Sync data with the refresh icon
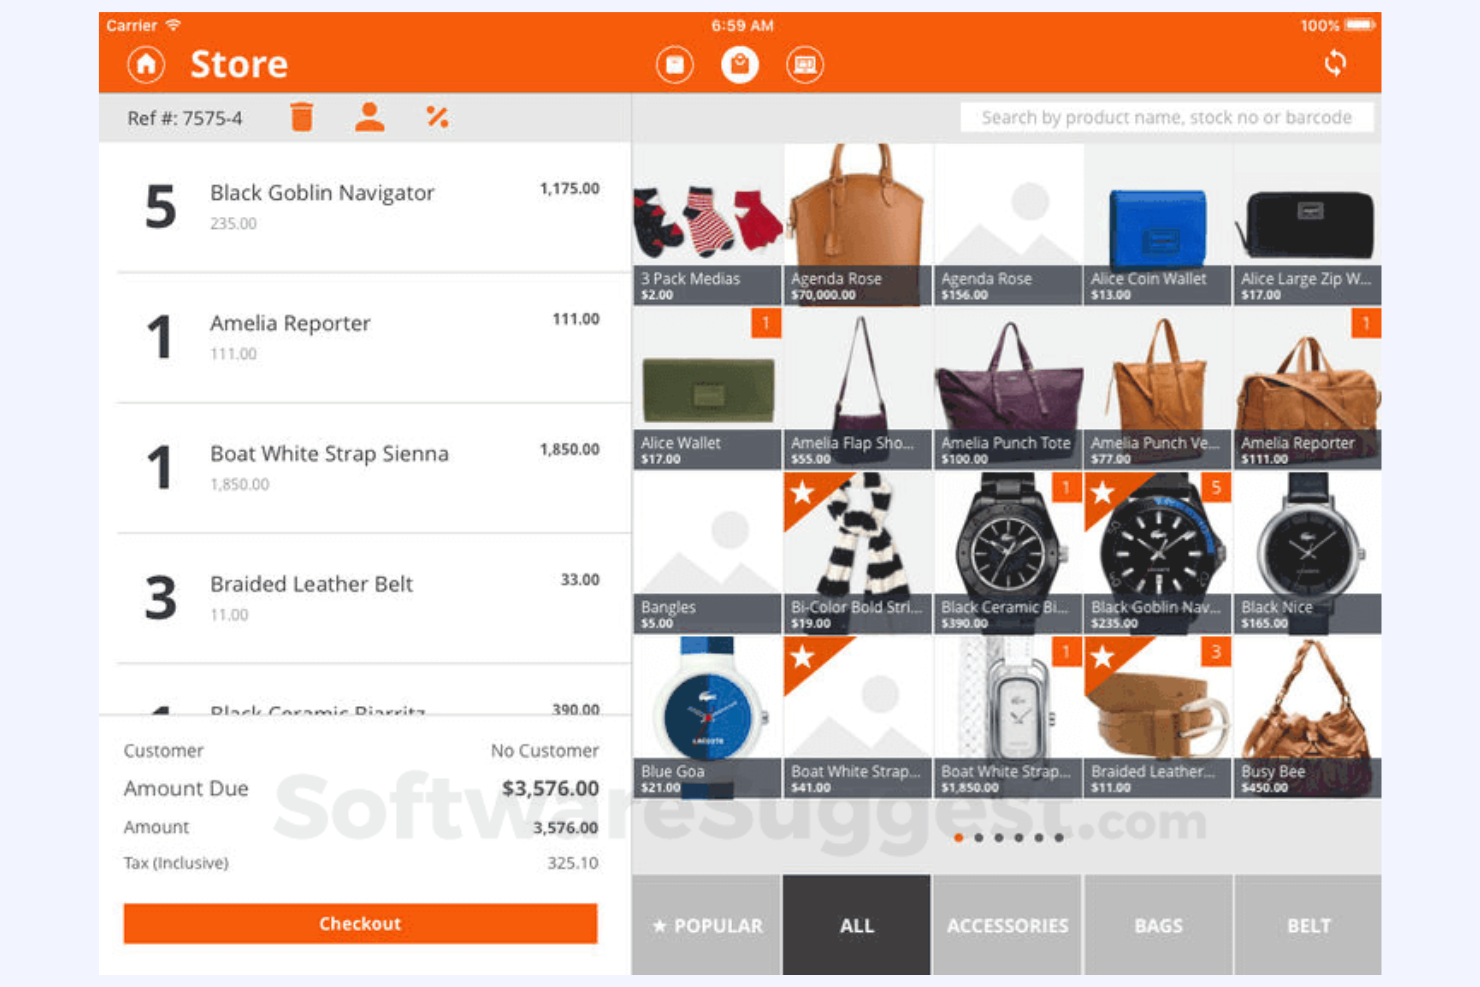1480x987 pixels. coord(1337,64)
